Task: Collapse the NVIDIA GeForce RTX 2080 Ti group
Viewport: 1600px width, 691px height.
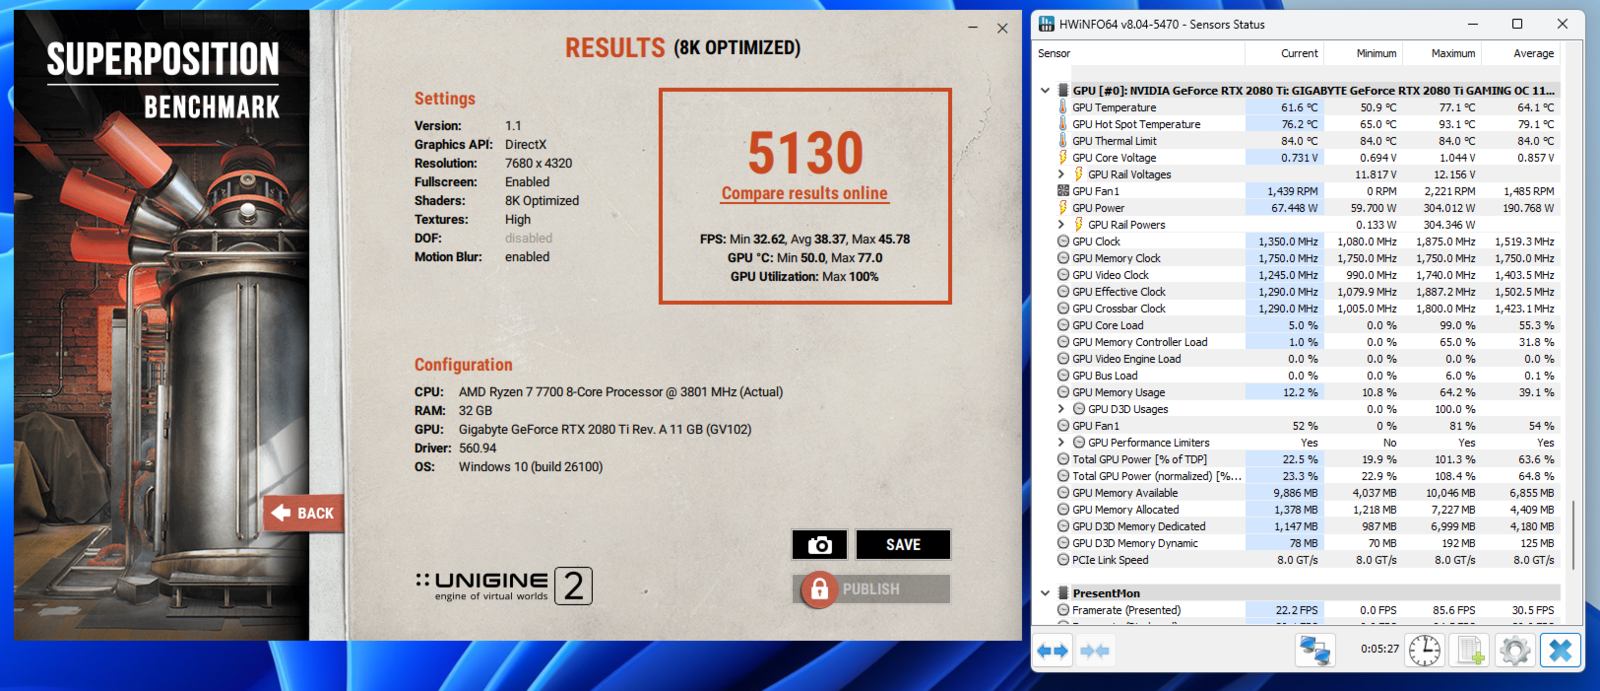Action: tap(1045, 90)
